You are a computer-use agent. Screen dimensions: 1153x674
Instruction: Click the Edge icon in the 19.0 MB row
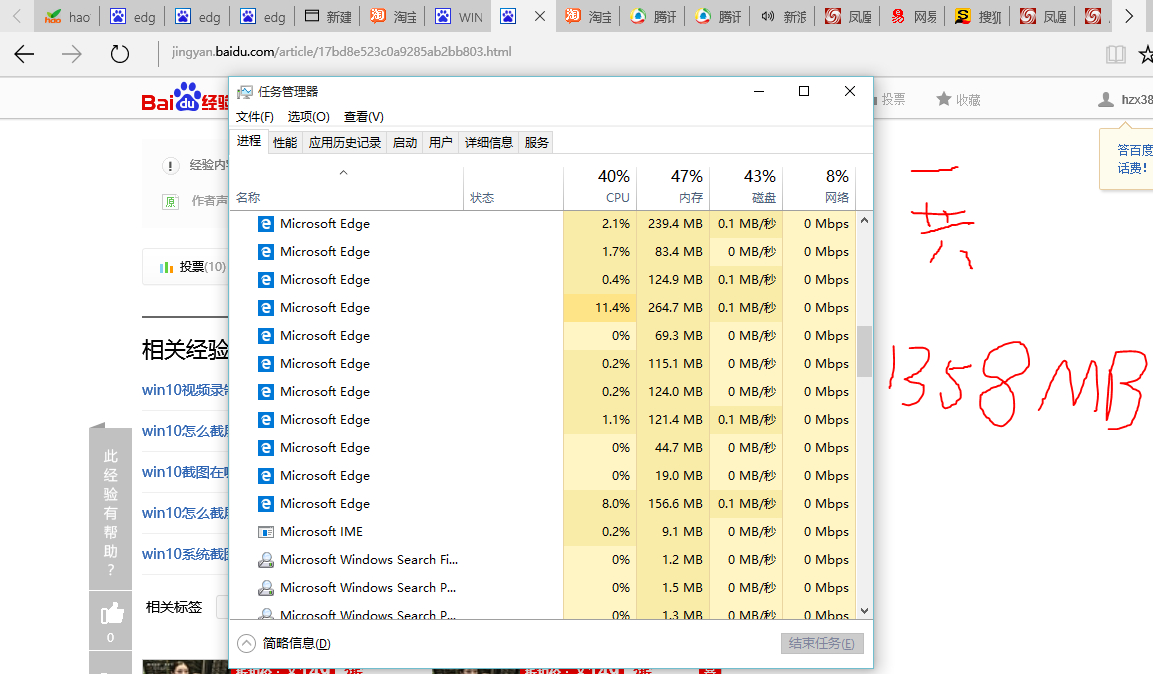pos(265,476)
